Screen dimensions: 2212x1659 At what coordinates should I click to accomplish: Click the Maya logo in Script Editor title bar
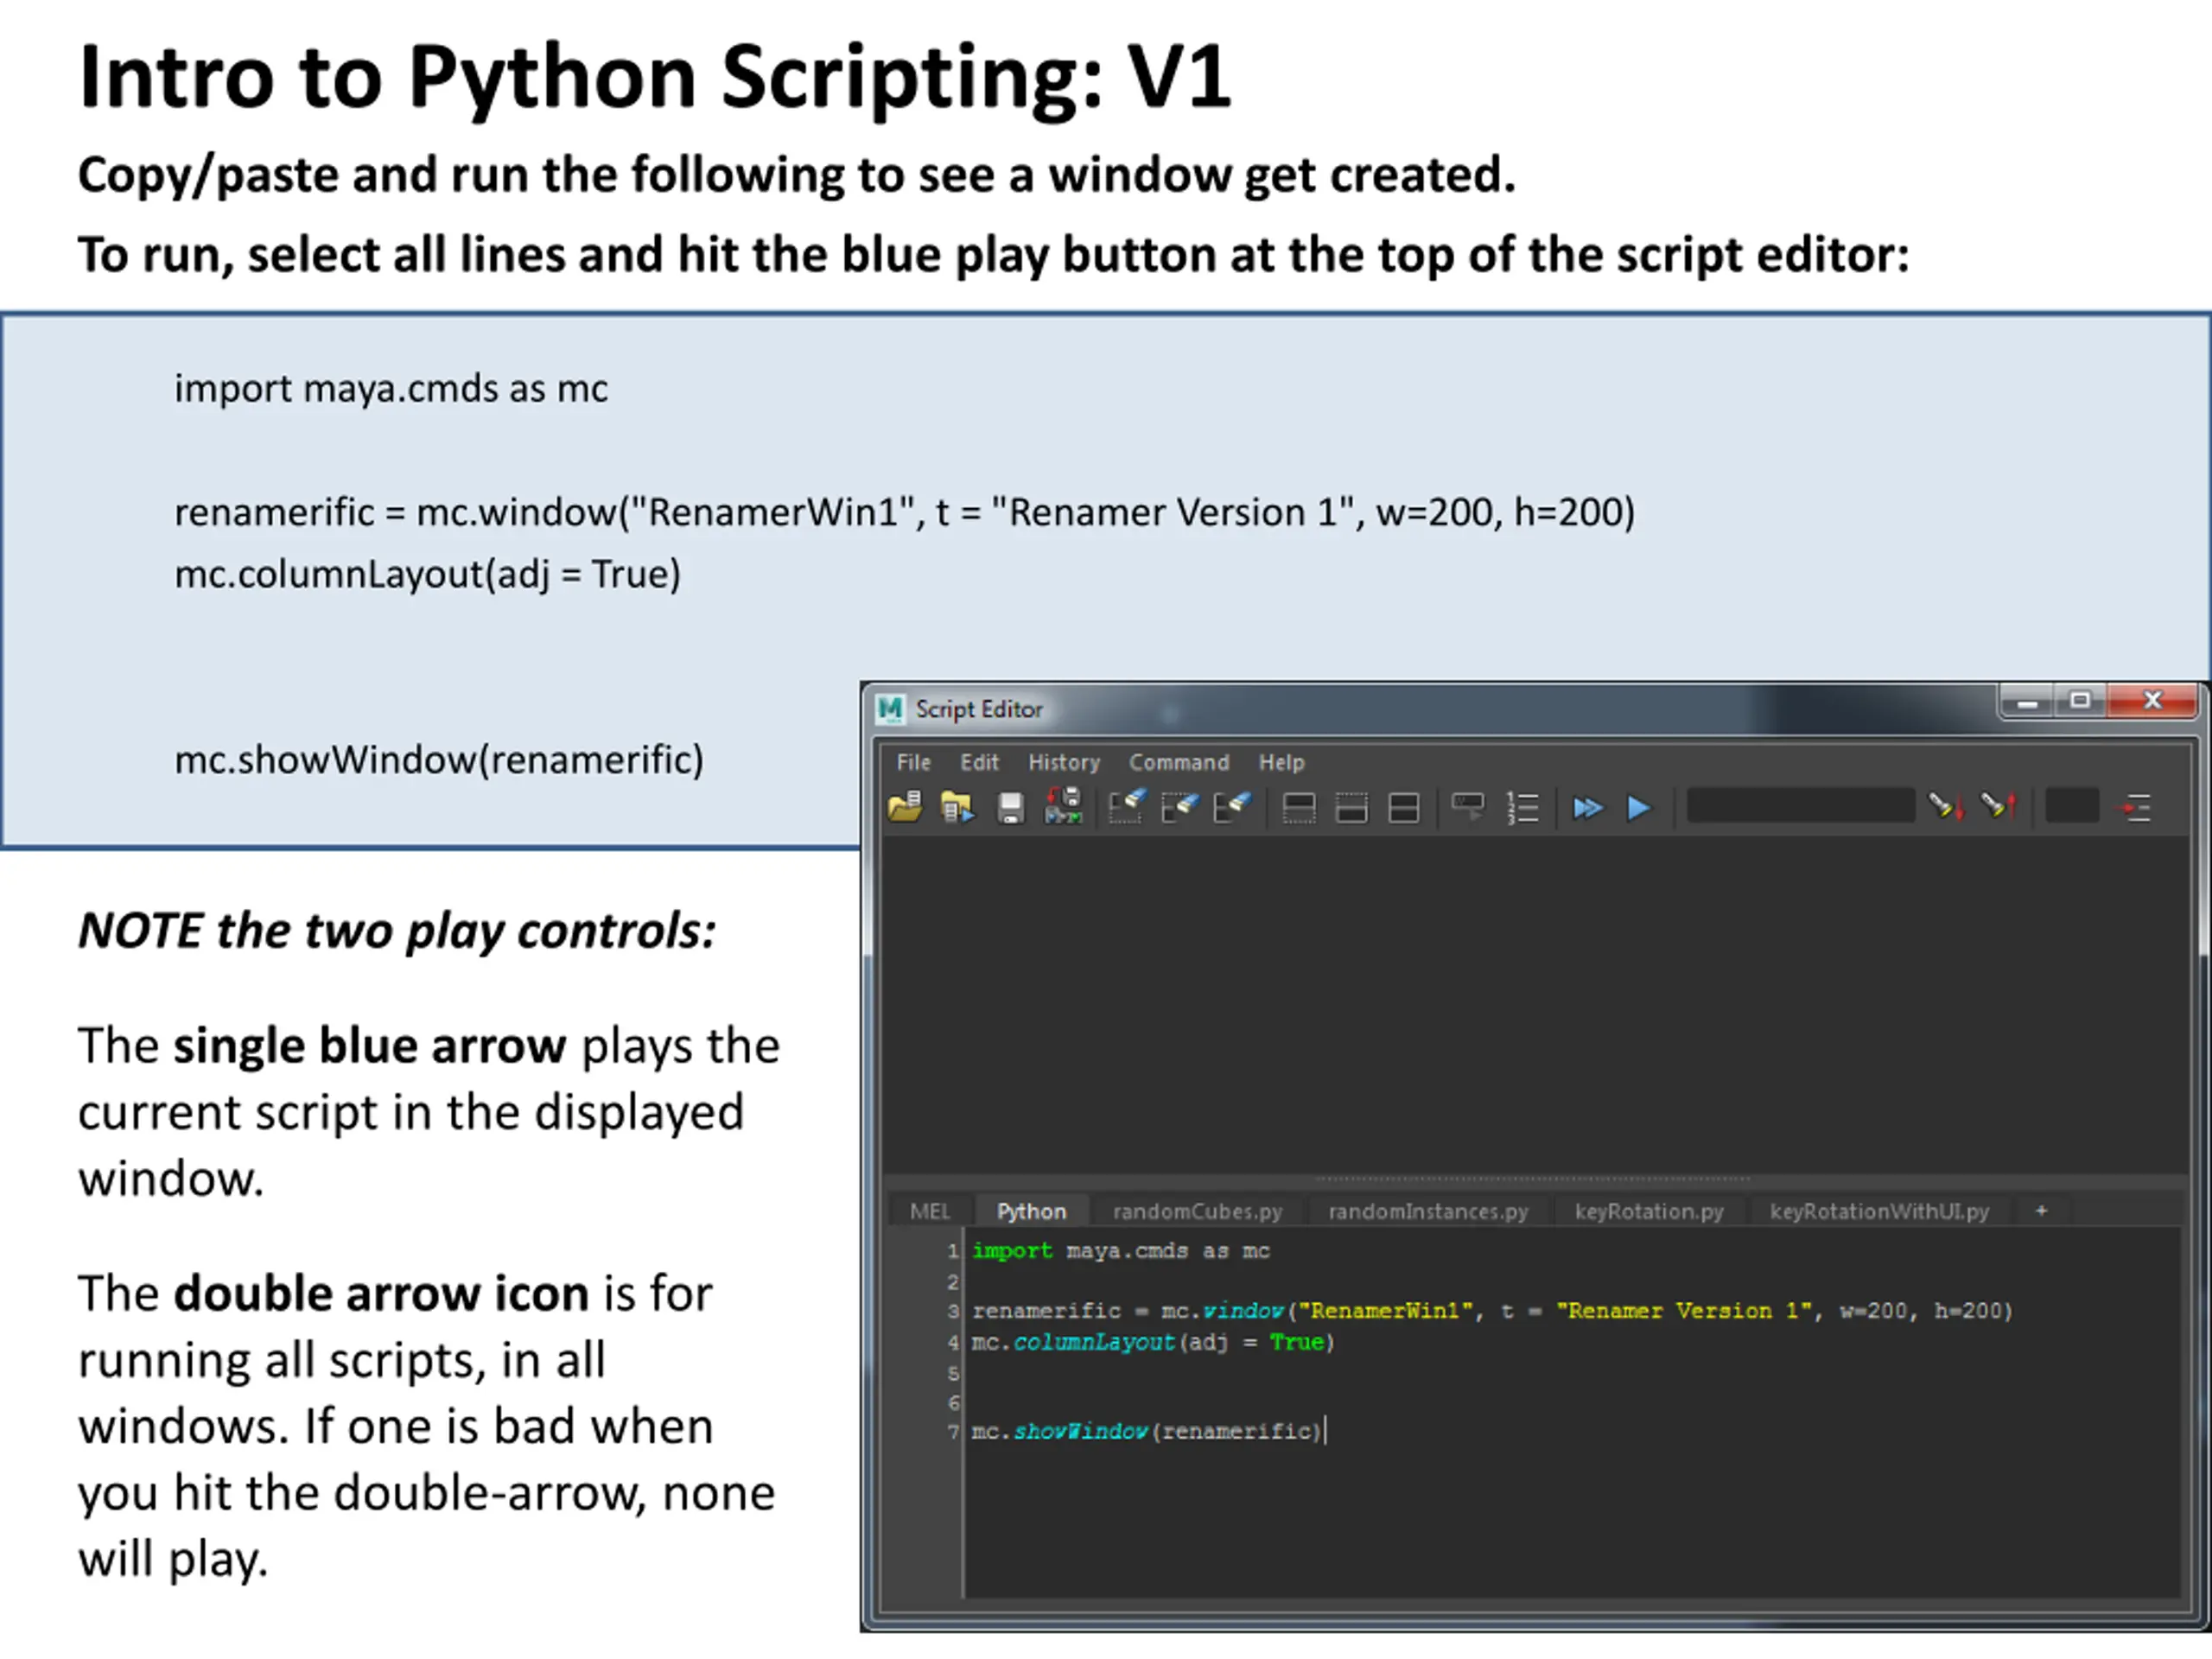(890, 709)
